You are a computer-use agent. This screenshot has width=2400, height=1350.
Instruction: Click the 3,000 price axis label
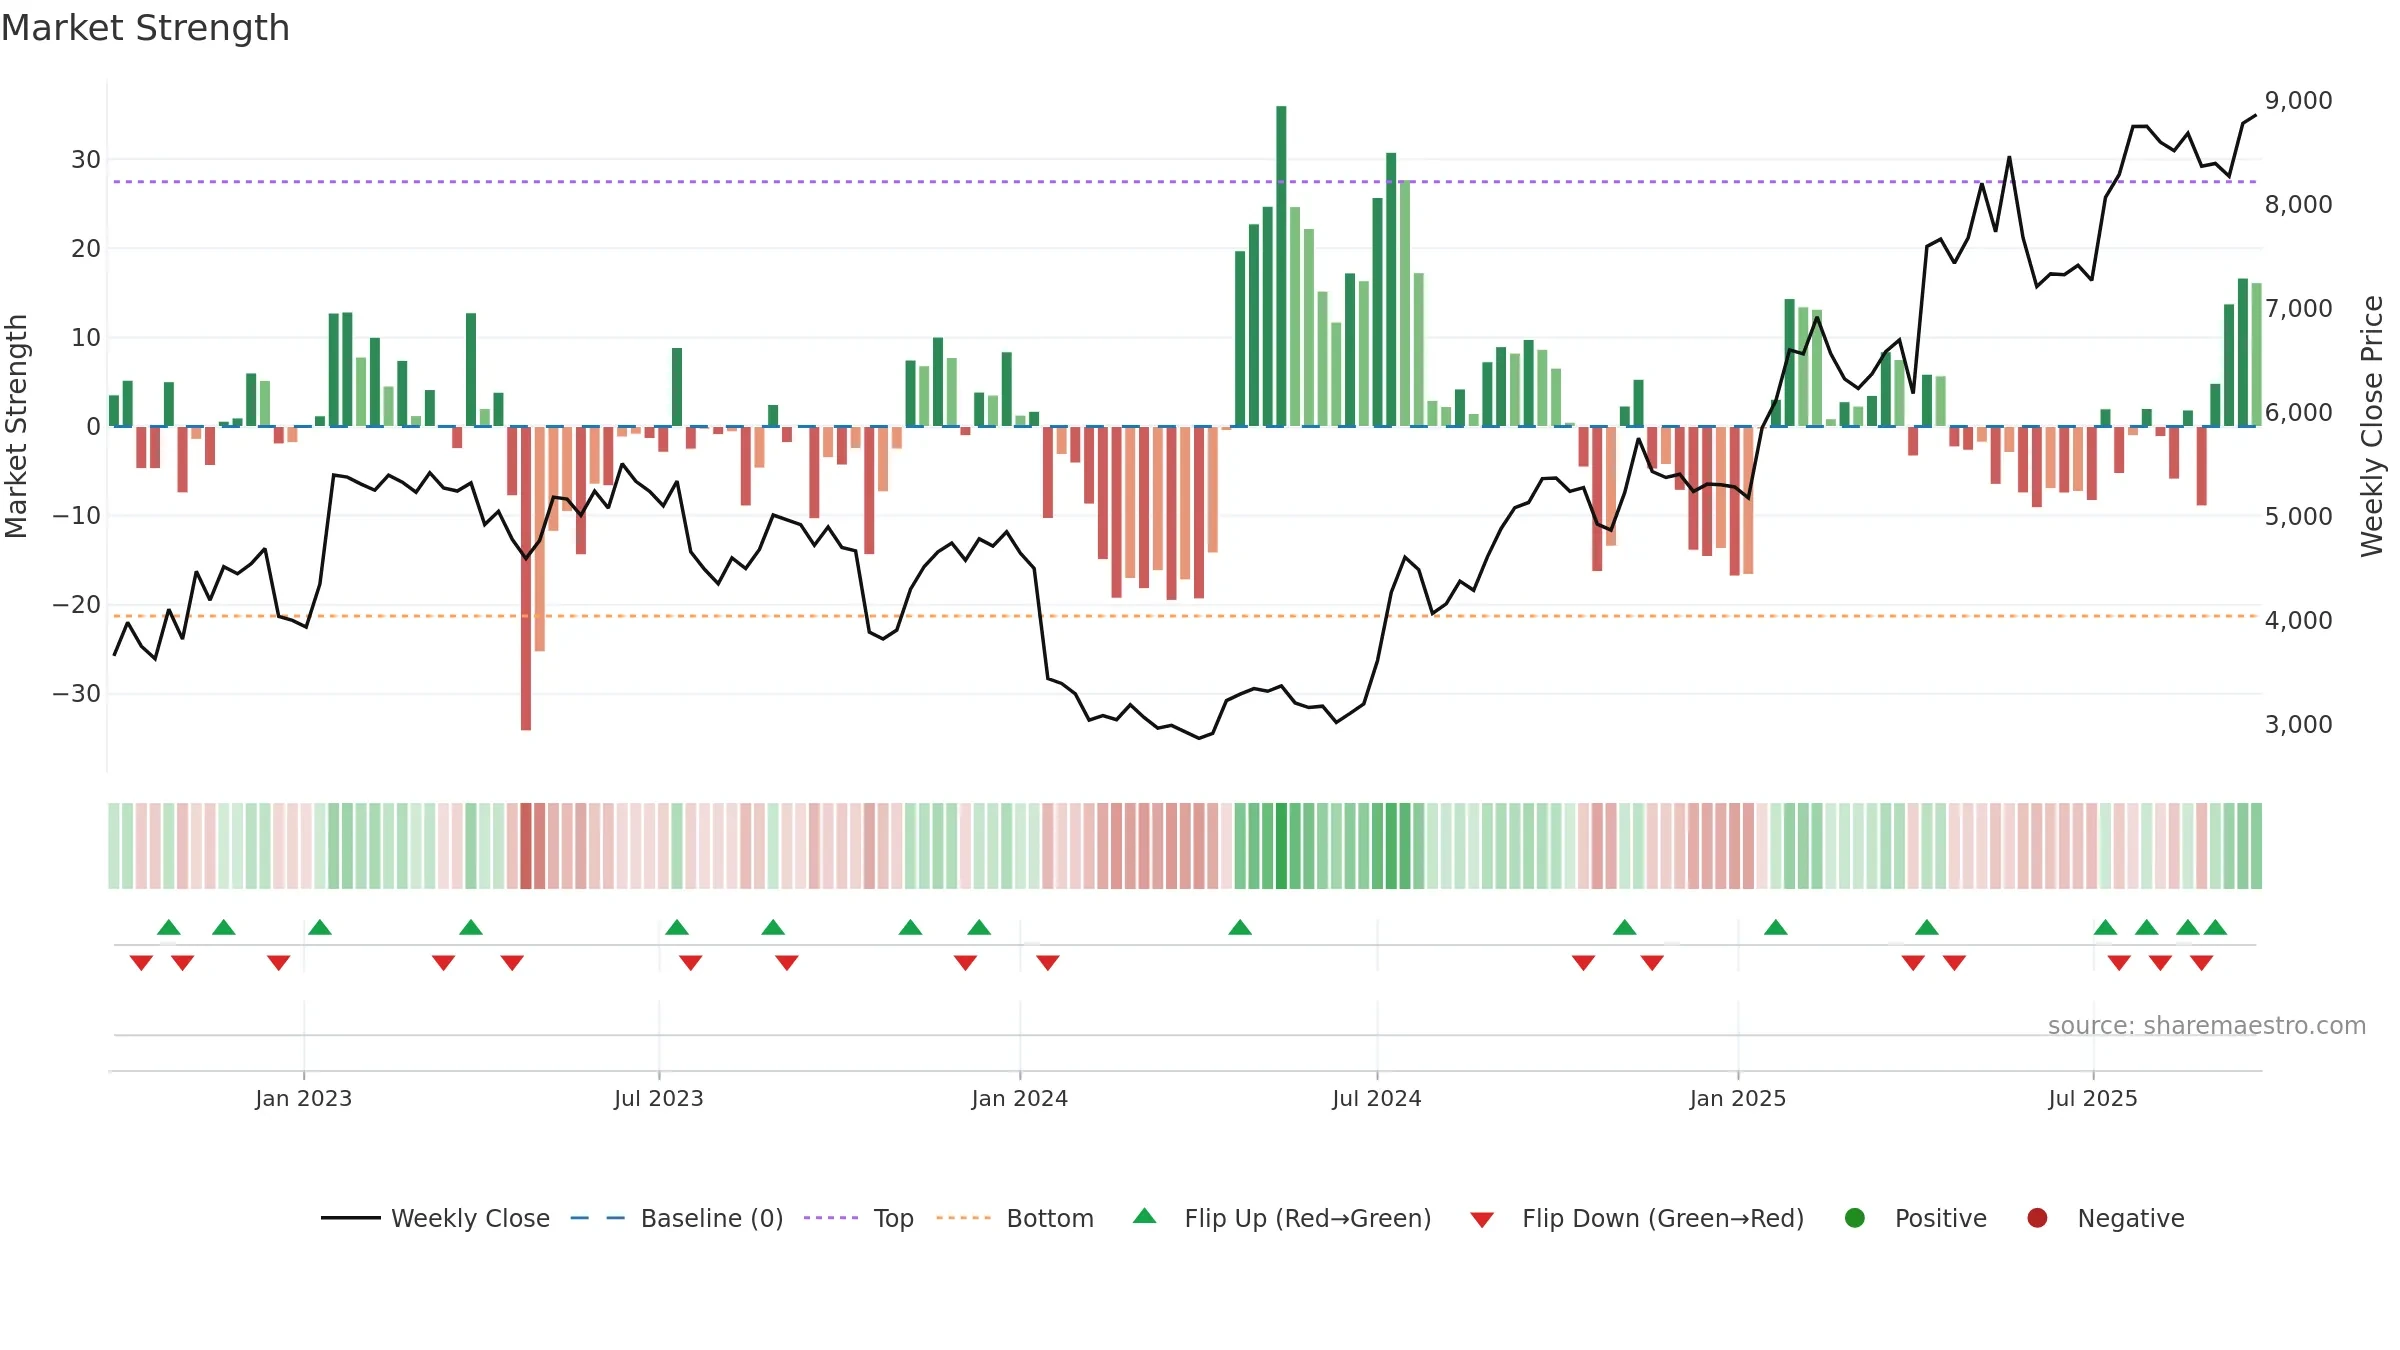point(2298,725)
